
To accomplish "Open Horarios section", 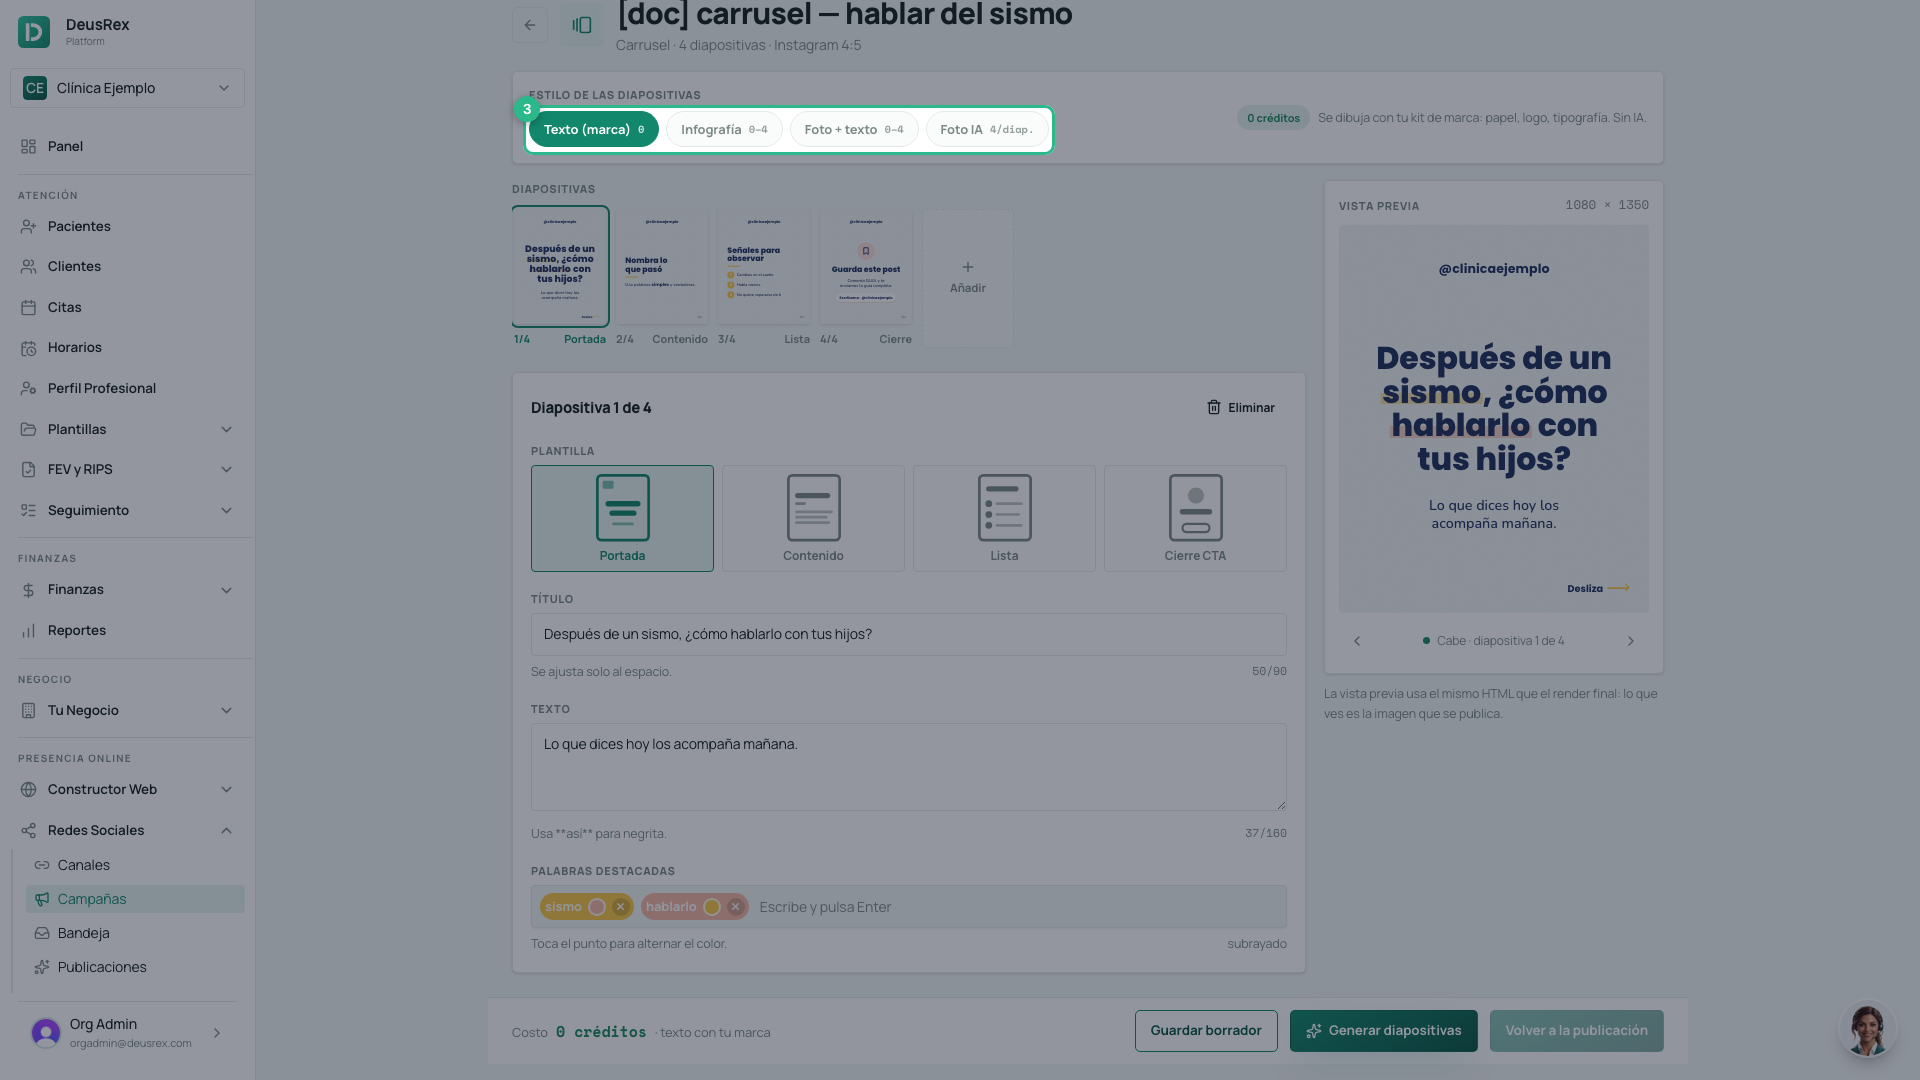I will click(x=127, y=347).
